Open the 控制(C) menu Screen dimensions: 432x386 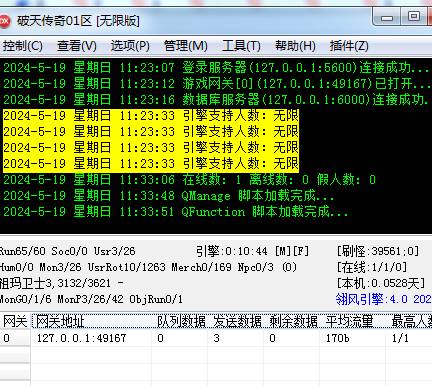tap(23, 46)
